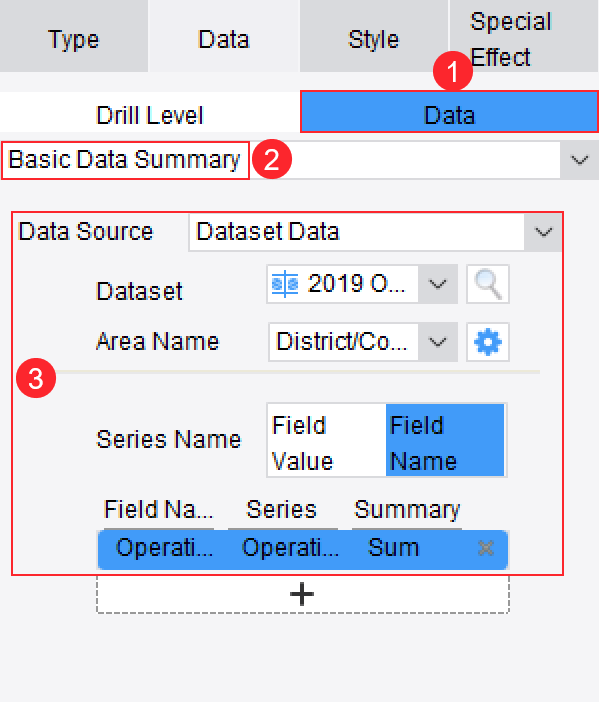The height and width of the screenshot is (702, 599).
Task: Click the Sum summary cell
Action: click(393, 548)
